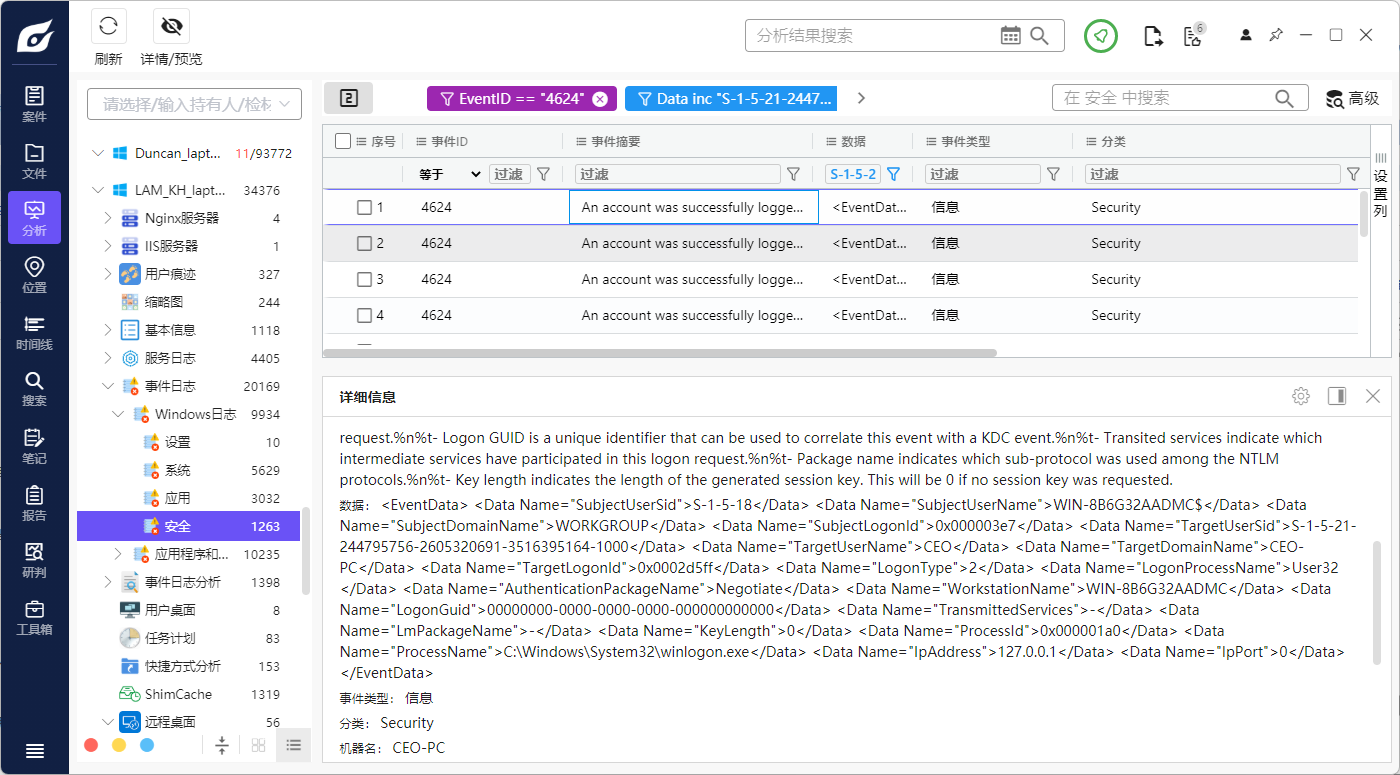
Task: Click the yellow dot at tree bottom
Action: (119, 745)
